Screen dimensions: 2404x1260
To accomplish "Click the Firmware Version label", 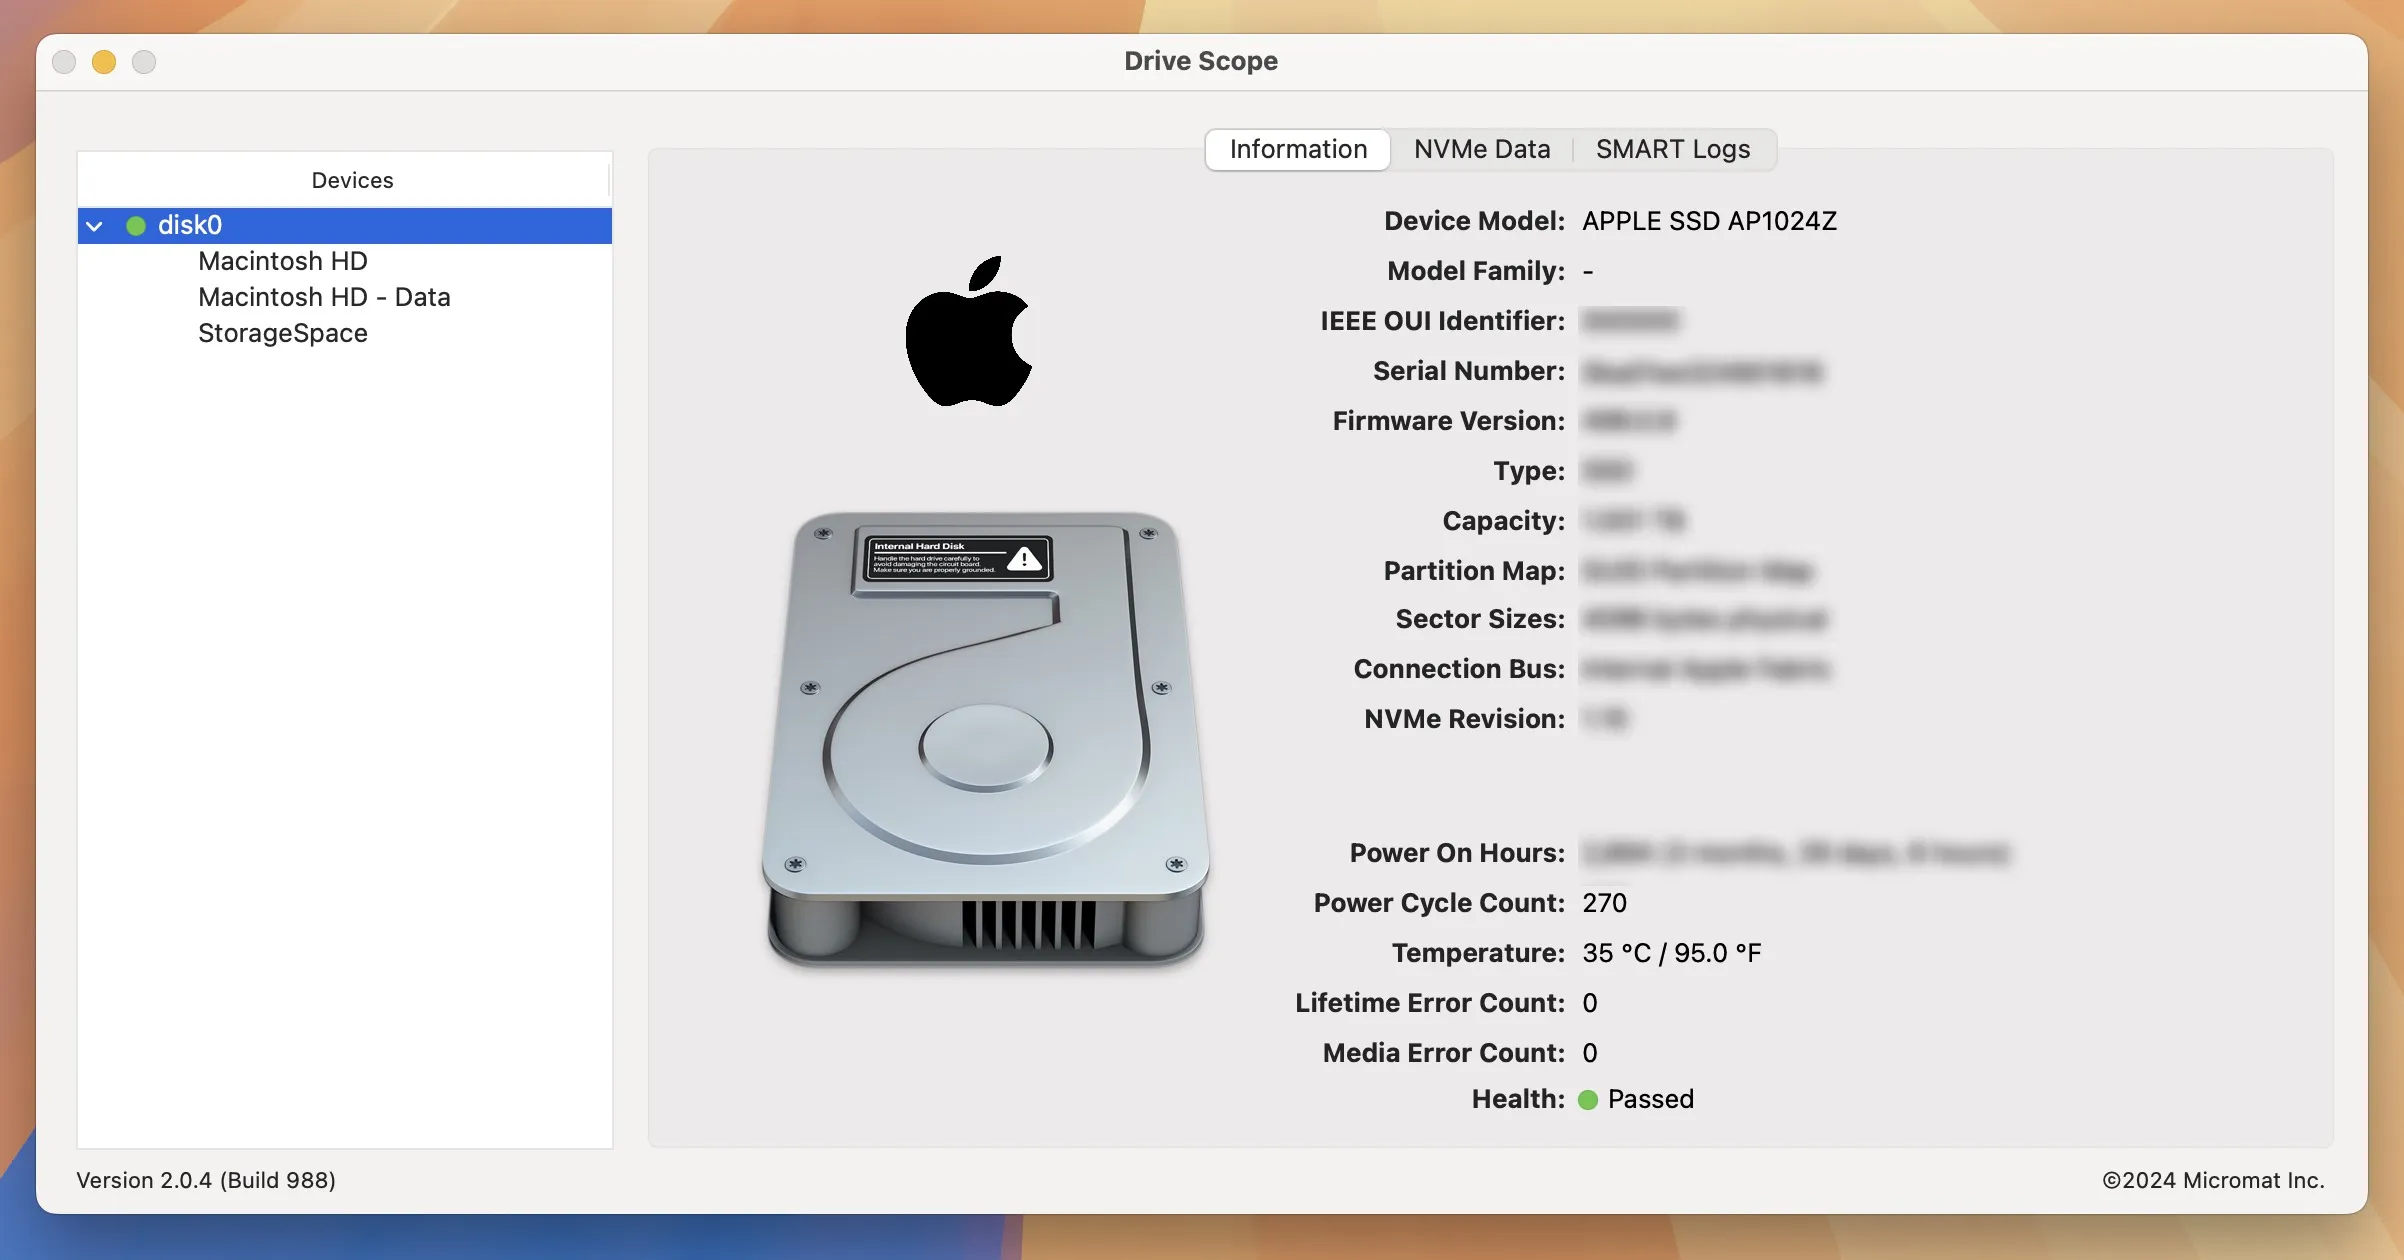I will point(1449,421).
